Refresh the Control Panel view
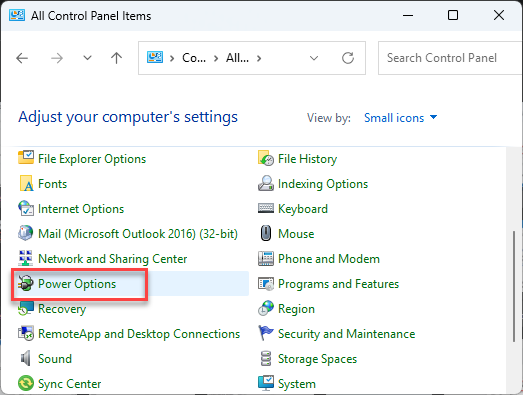 [x=348, y=58]
